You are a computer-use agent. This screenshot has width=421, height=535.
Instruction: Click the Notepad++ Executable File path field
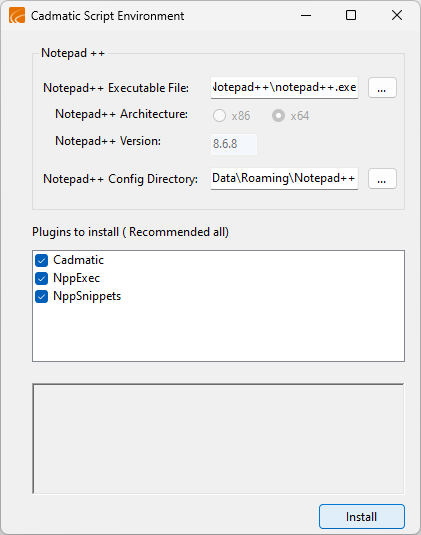point(284,88)
